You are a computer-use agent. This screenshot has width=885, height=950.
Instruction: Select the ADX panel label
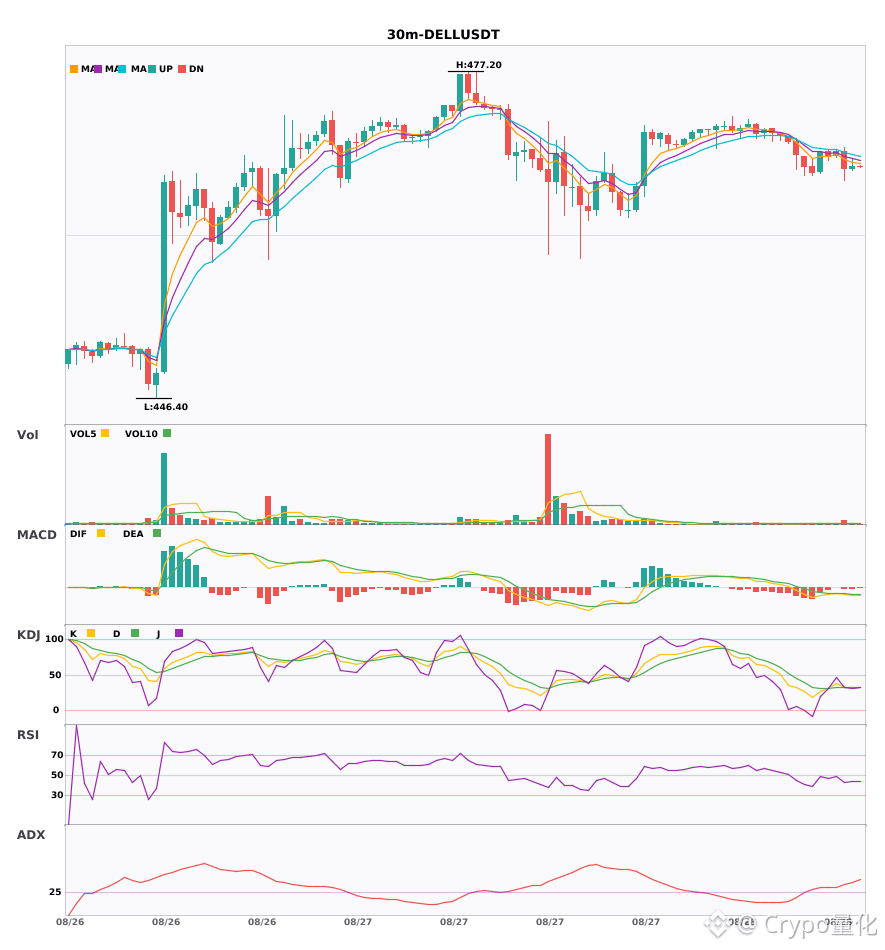(x=31, y=835)
